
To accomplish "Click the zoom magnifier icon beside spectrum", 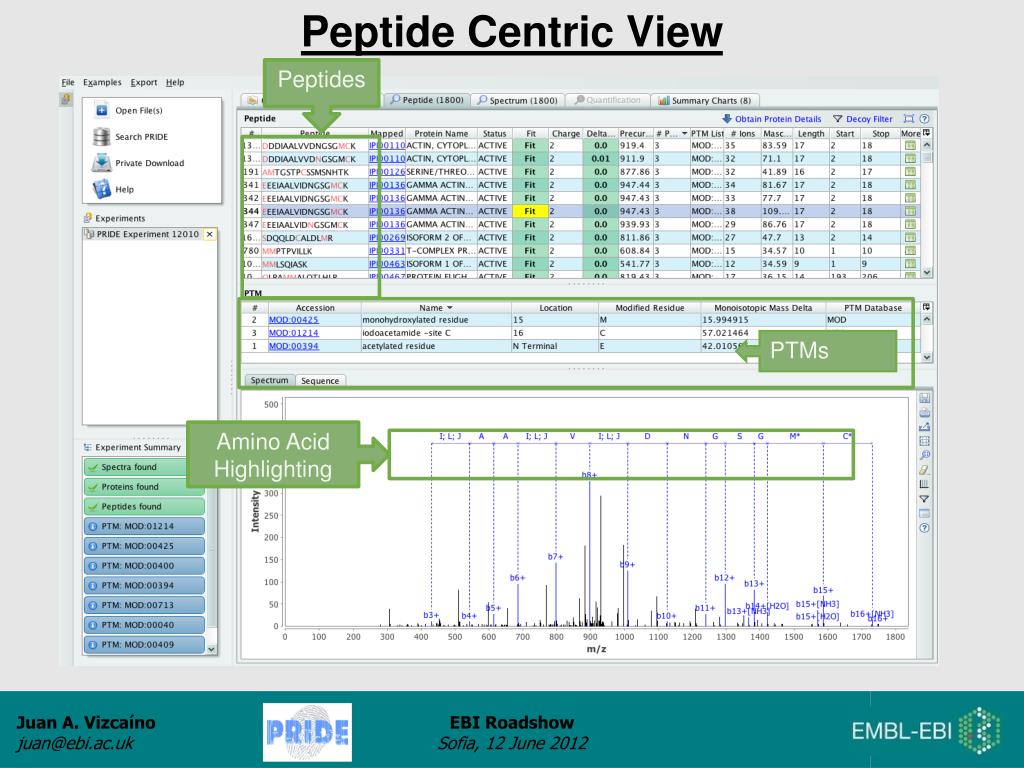I will [924, 456].
